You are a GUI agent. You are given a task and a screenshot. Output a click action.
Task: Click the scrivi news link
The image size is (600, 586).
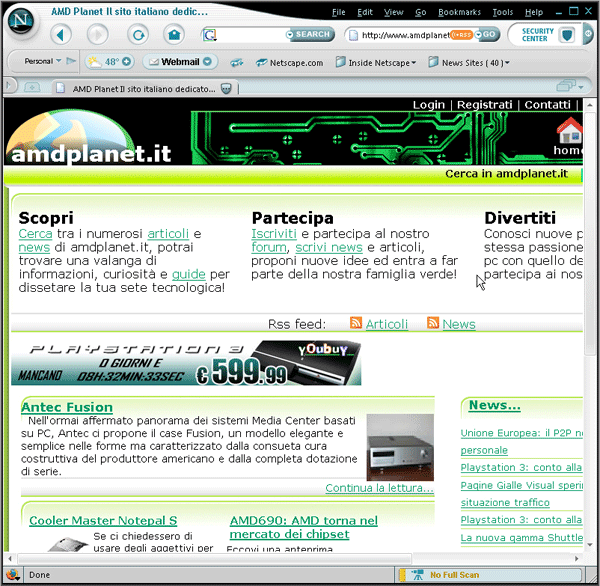click(329, 247)
